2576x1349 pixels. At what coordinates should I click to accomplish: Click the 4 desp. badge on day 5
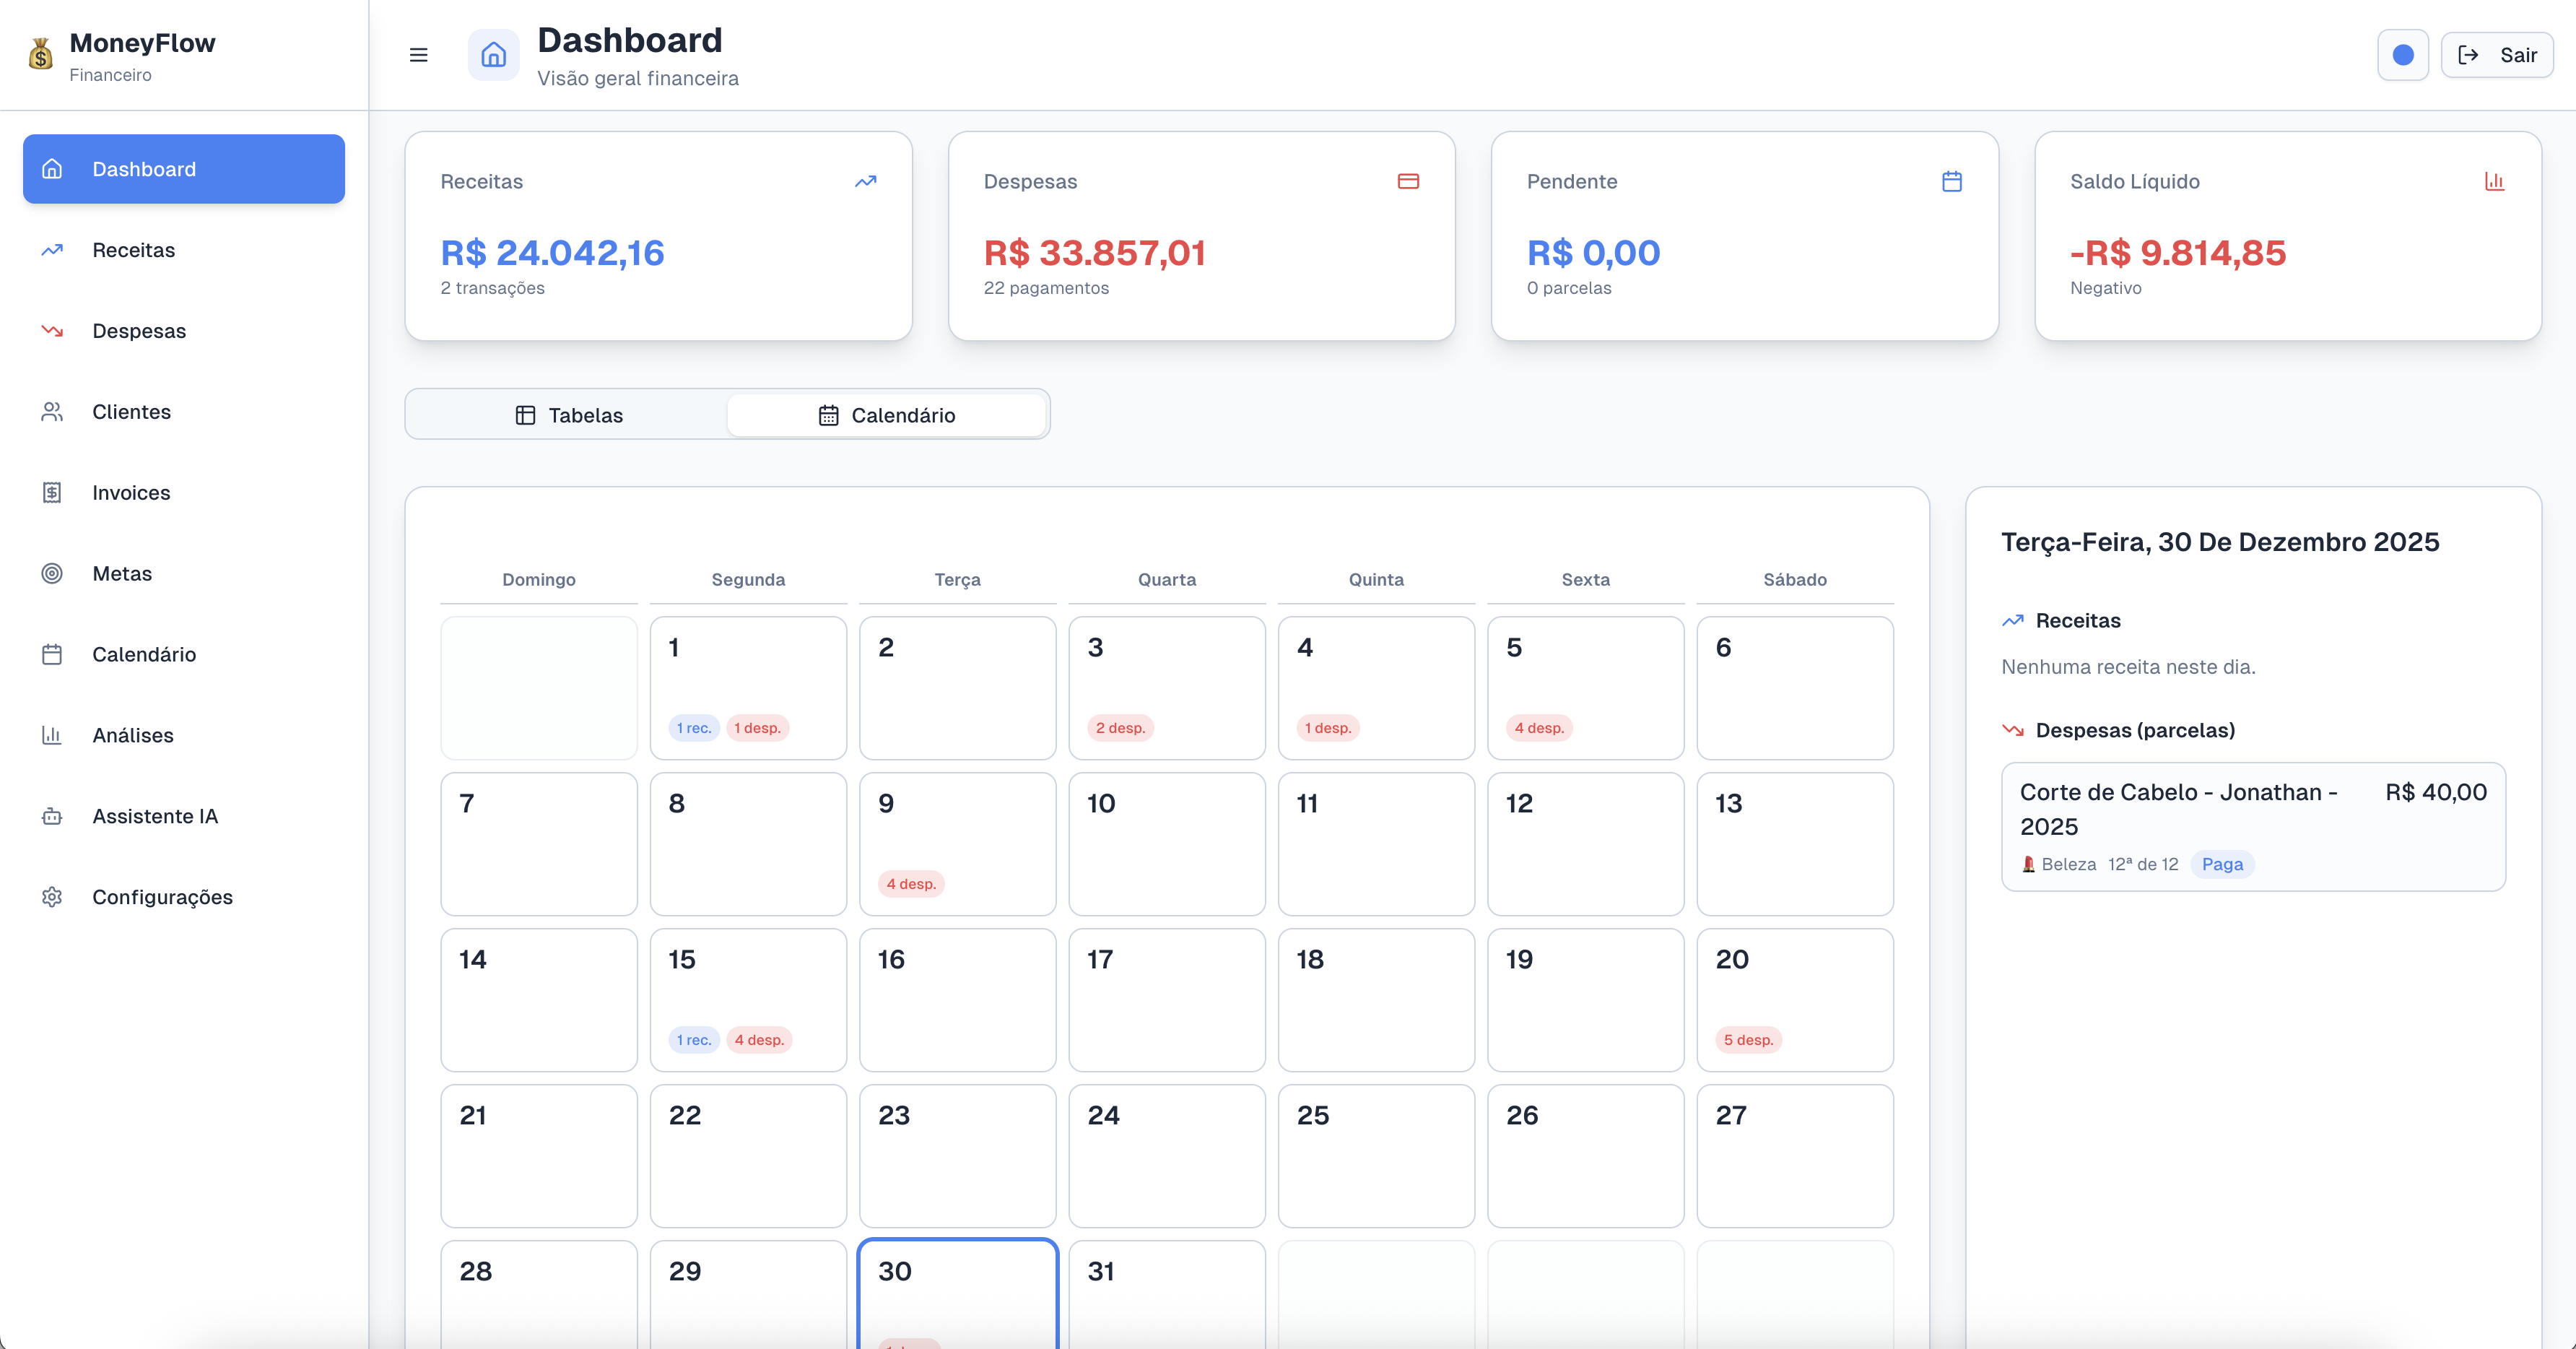1539,728
